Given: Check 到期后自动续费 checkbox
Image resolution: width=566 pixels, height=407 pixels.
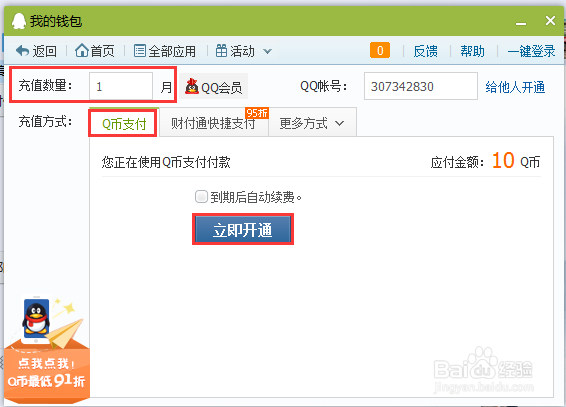Looking at the screenshot, I should 201,197.
